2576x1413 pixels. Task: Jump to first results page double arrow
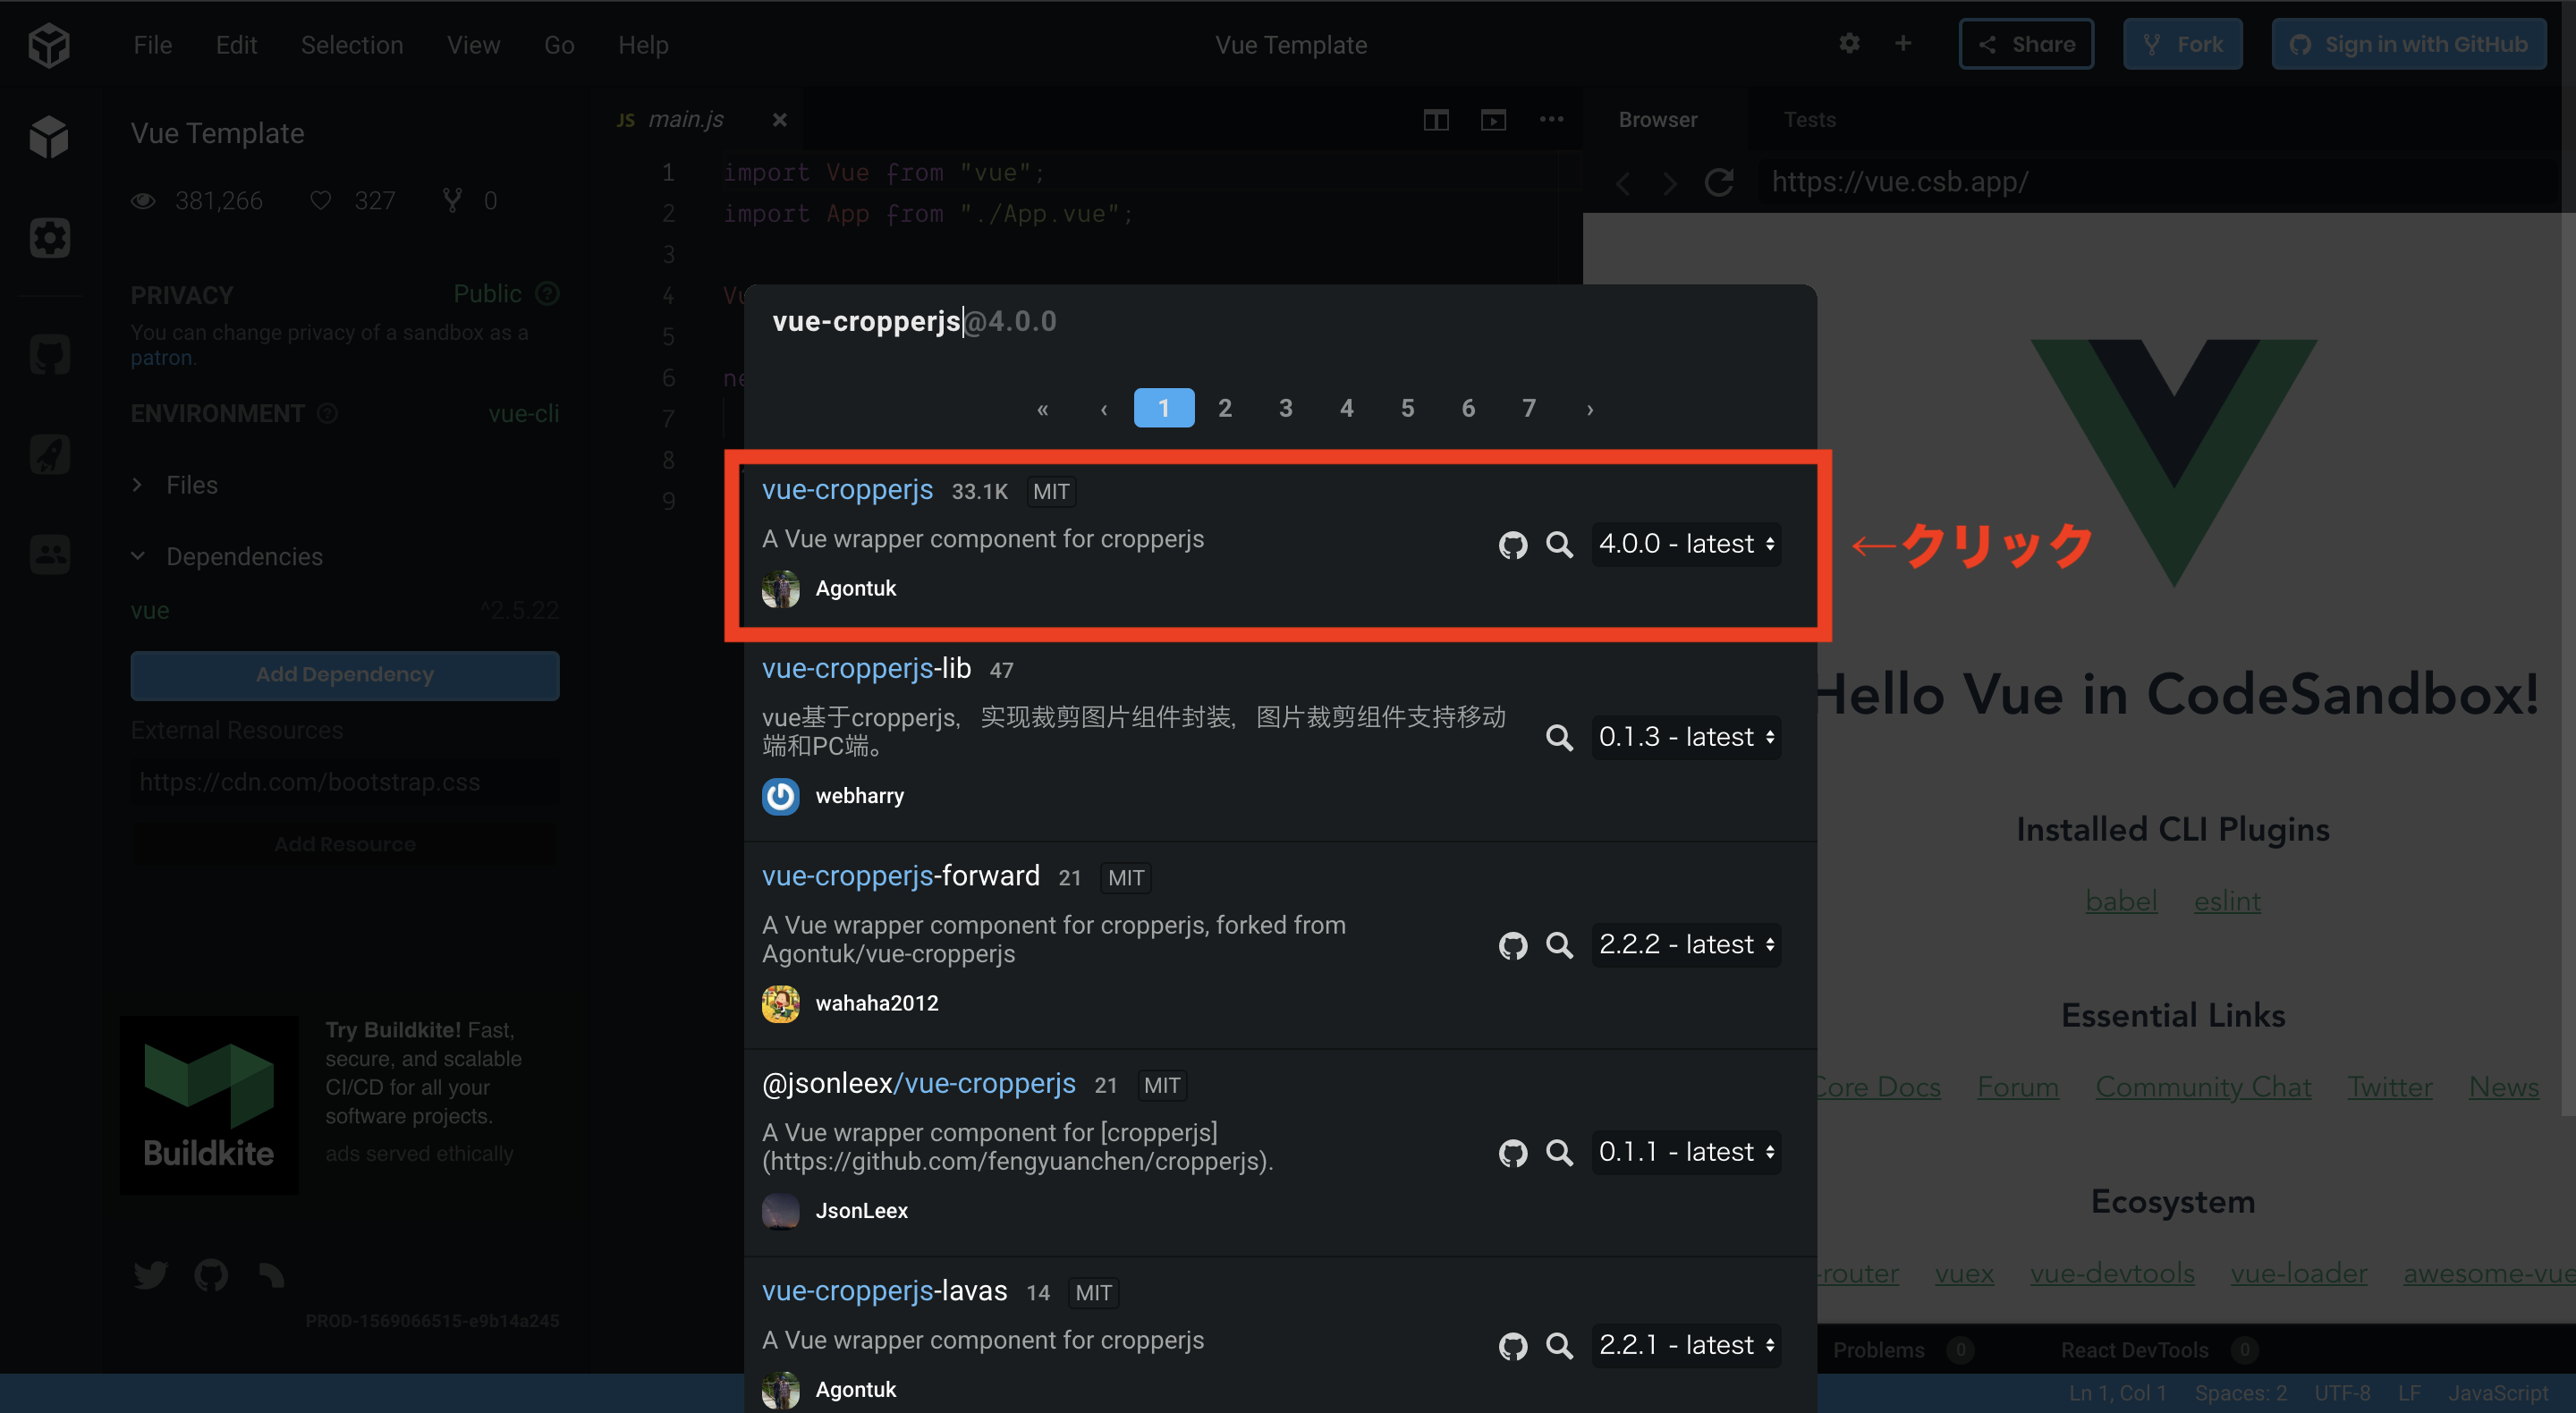[1042, 408]
